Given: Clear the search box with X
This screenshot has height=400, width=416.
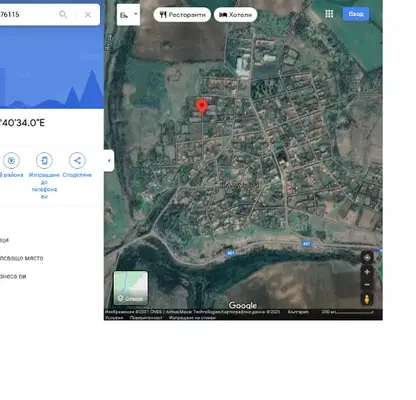Looking at the screenshot, I should (x=88, y=14).
